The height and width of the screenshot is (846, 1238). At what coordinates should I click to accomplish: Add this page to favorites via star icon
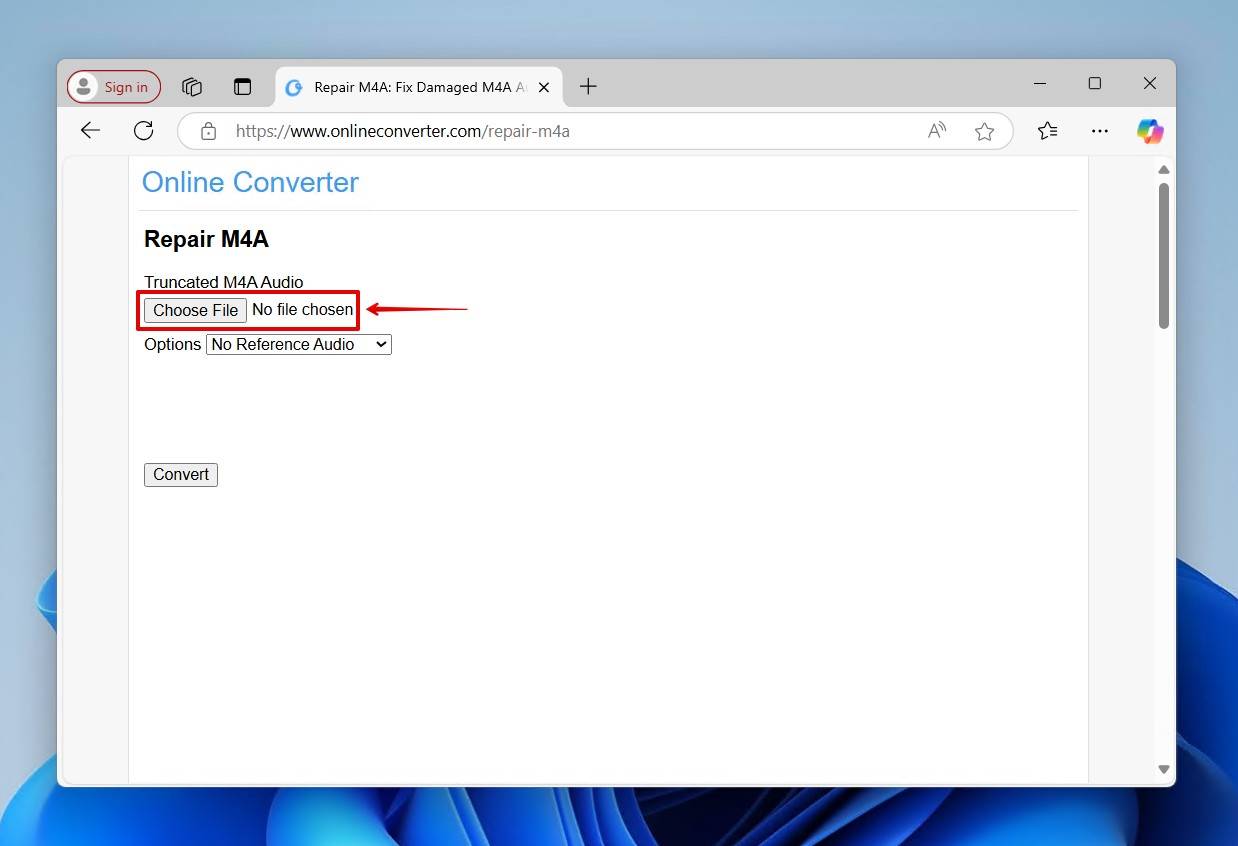click(x=984, y=131)
